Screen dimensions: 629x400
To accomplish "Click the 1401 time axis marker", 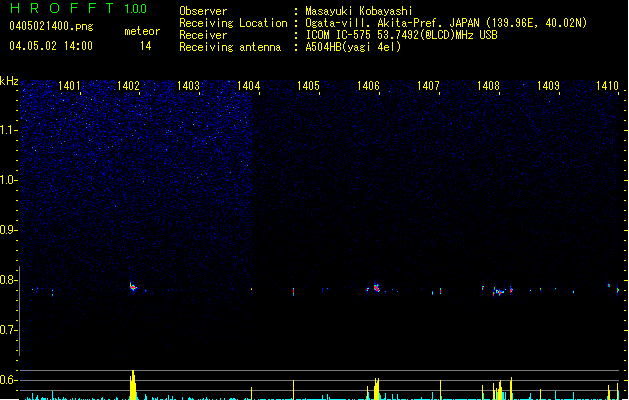I will 69,86.
